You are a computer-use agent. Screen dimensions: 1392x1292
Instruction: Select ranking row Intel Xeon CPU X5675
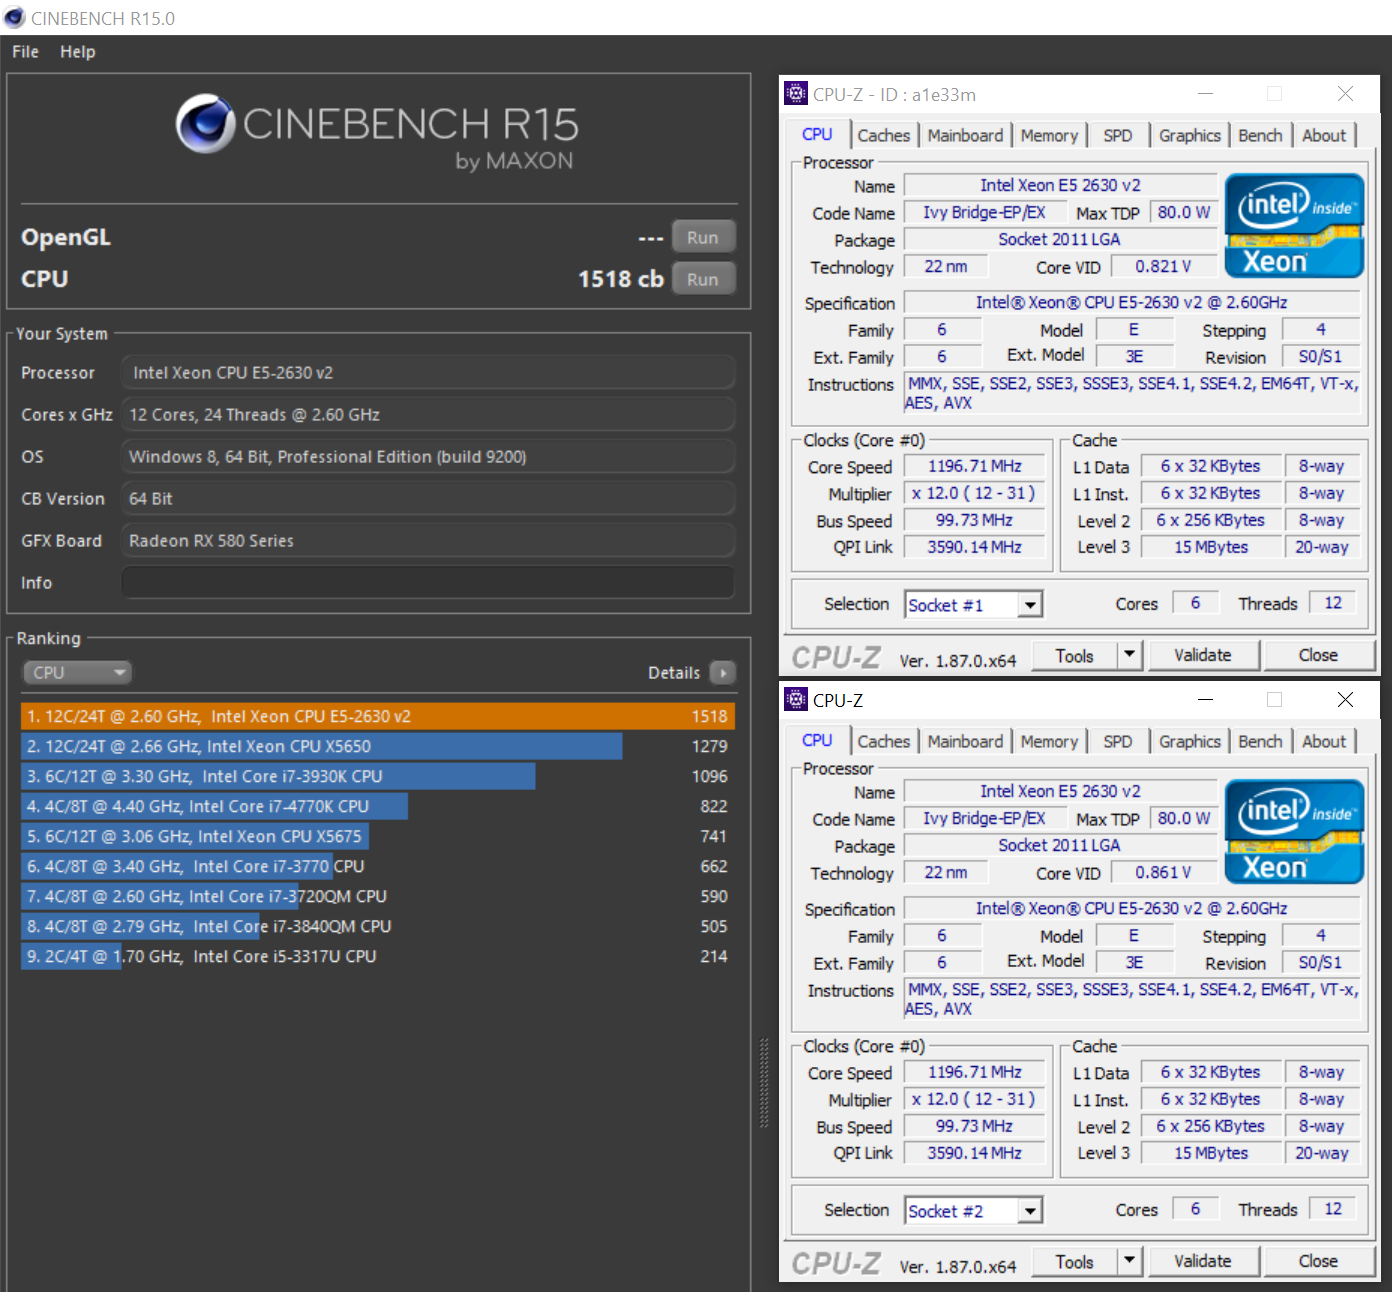378,836
